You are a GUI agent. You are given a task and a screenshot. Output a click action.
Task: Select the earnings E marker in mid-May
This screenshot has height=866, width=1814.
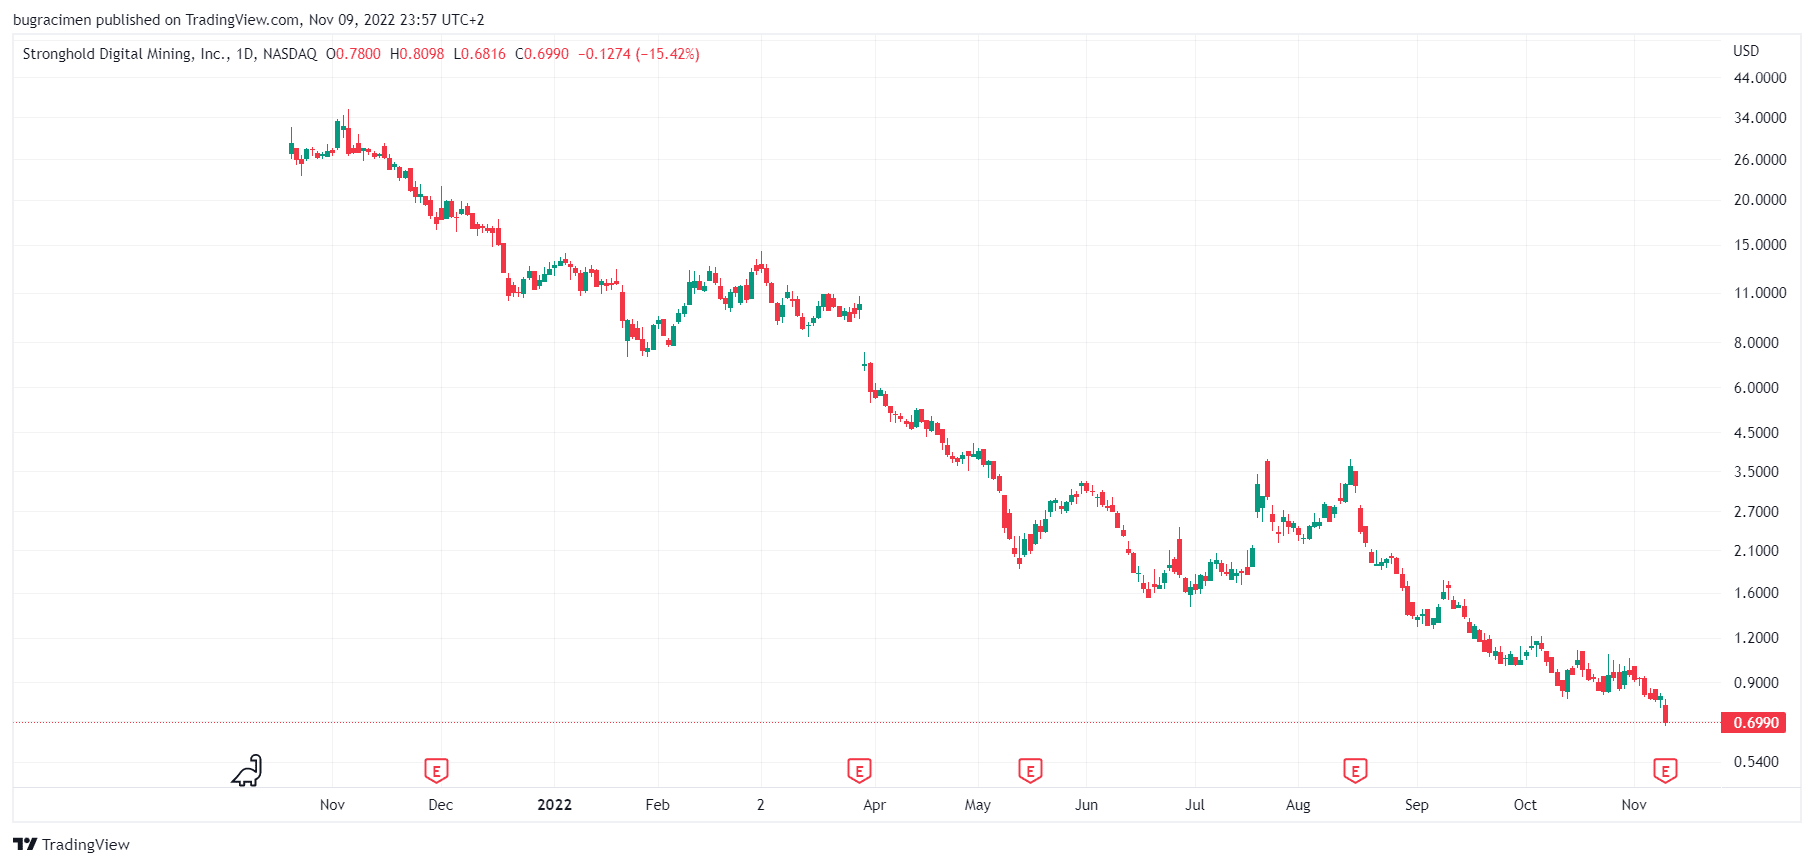pos(1030,771)
